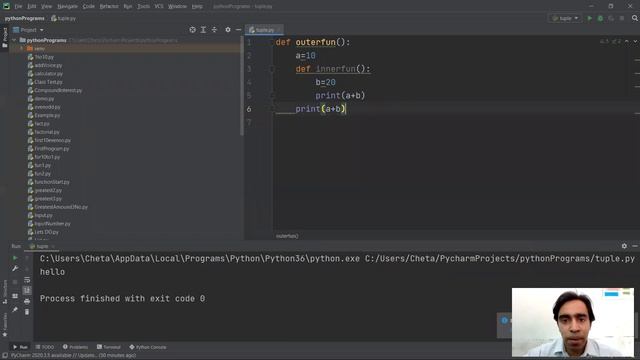Open the Problems tool window
640x360 pixels.
[x=76, y=347]
